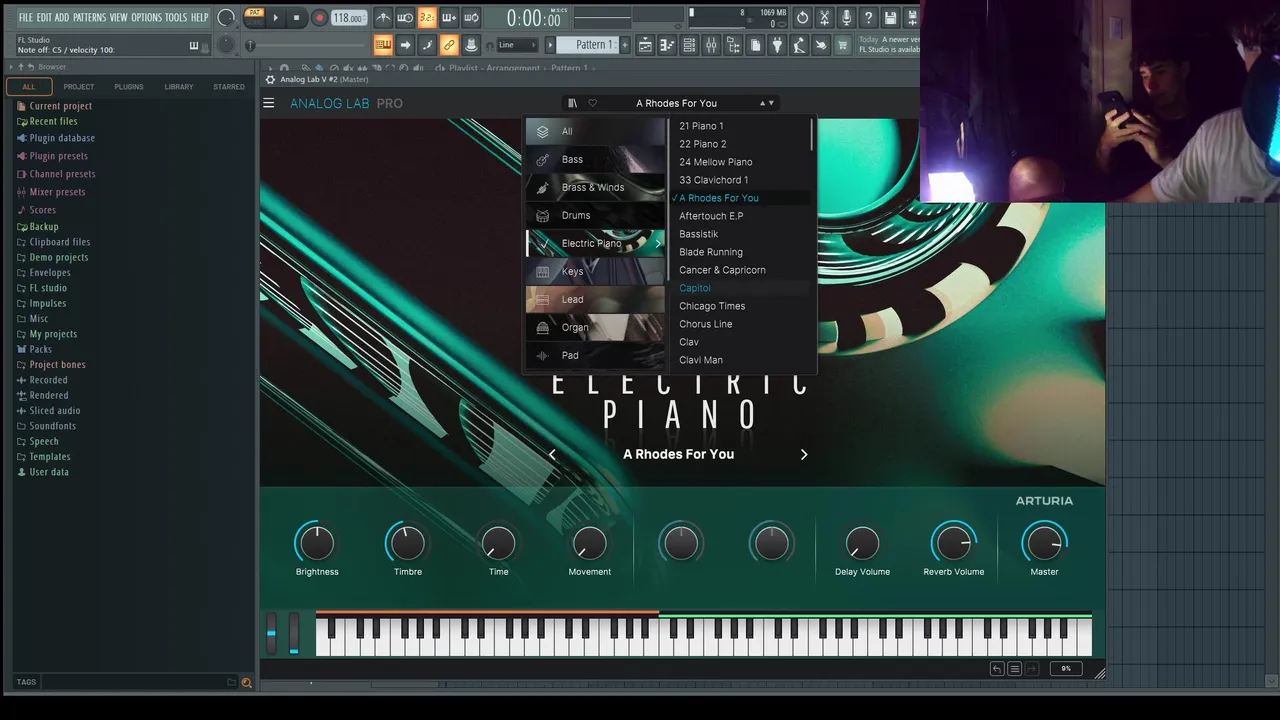Click the Reverb Volume knob
The height and width of the screenshot is (720, 1280).
tap(954, 543)
